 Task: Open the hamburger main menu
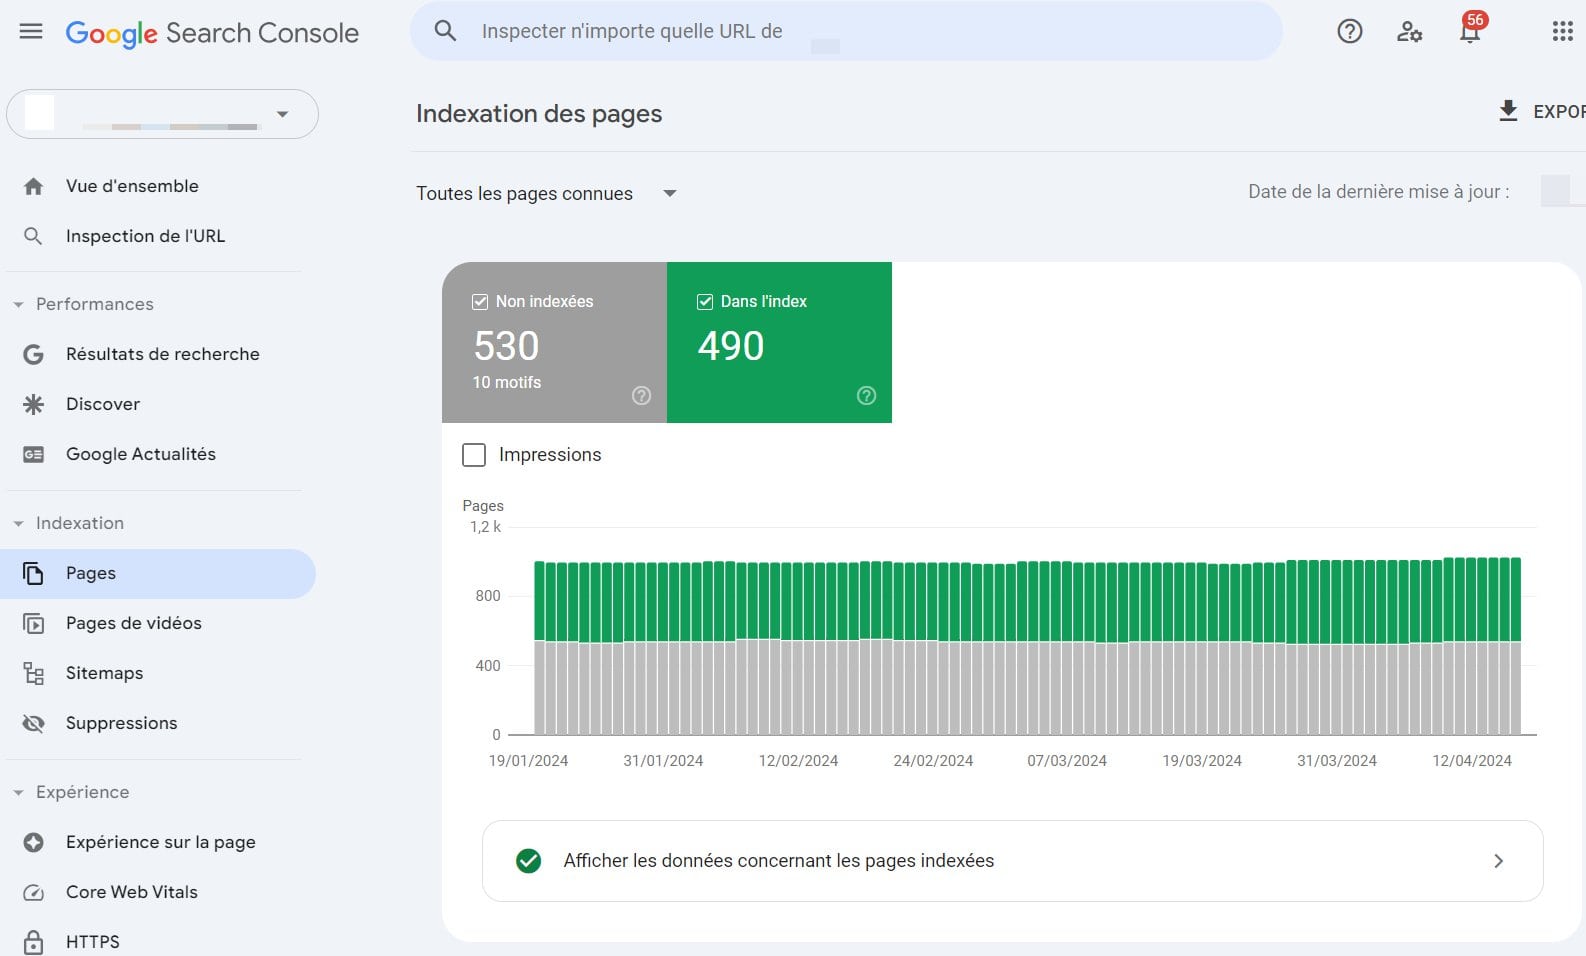pos(31,31)
